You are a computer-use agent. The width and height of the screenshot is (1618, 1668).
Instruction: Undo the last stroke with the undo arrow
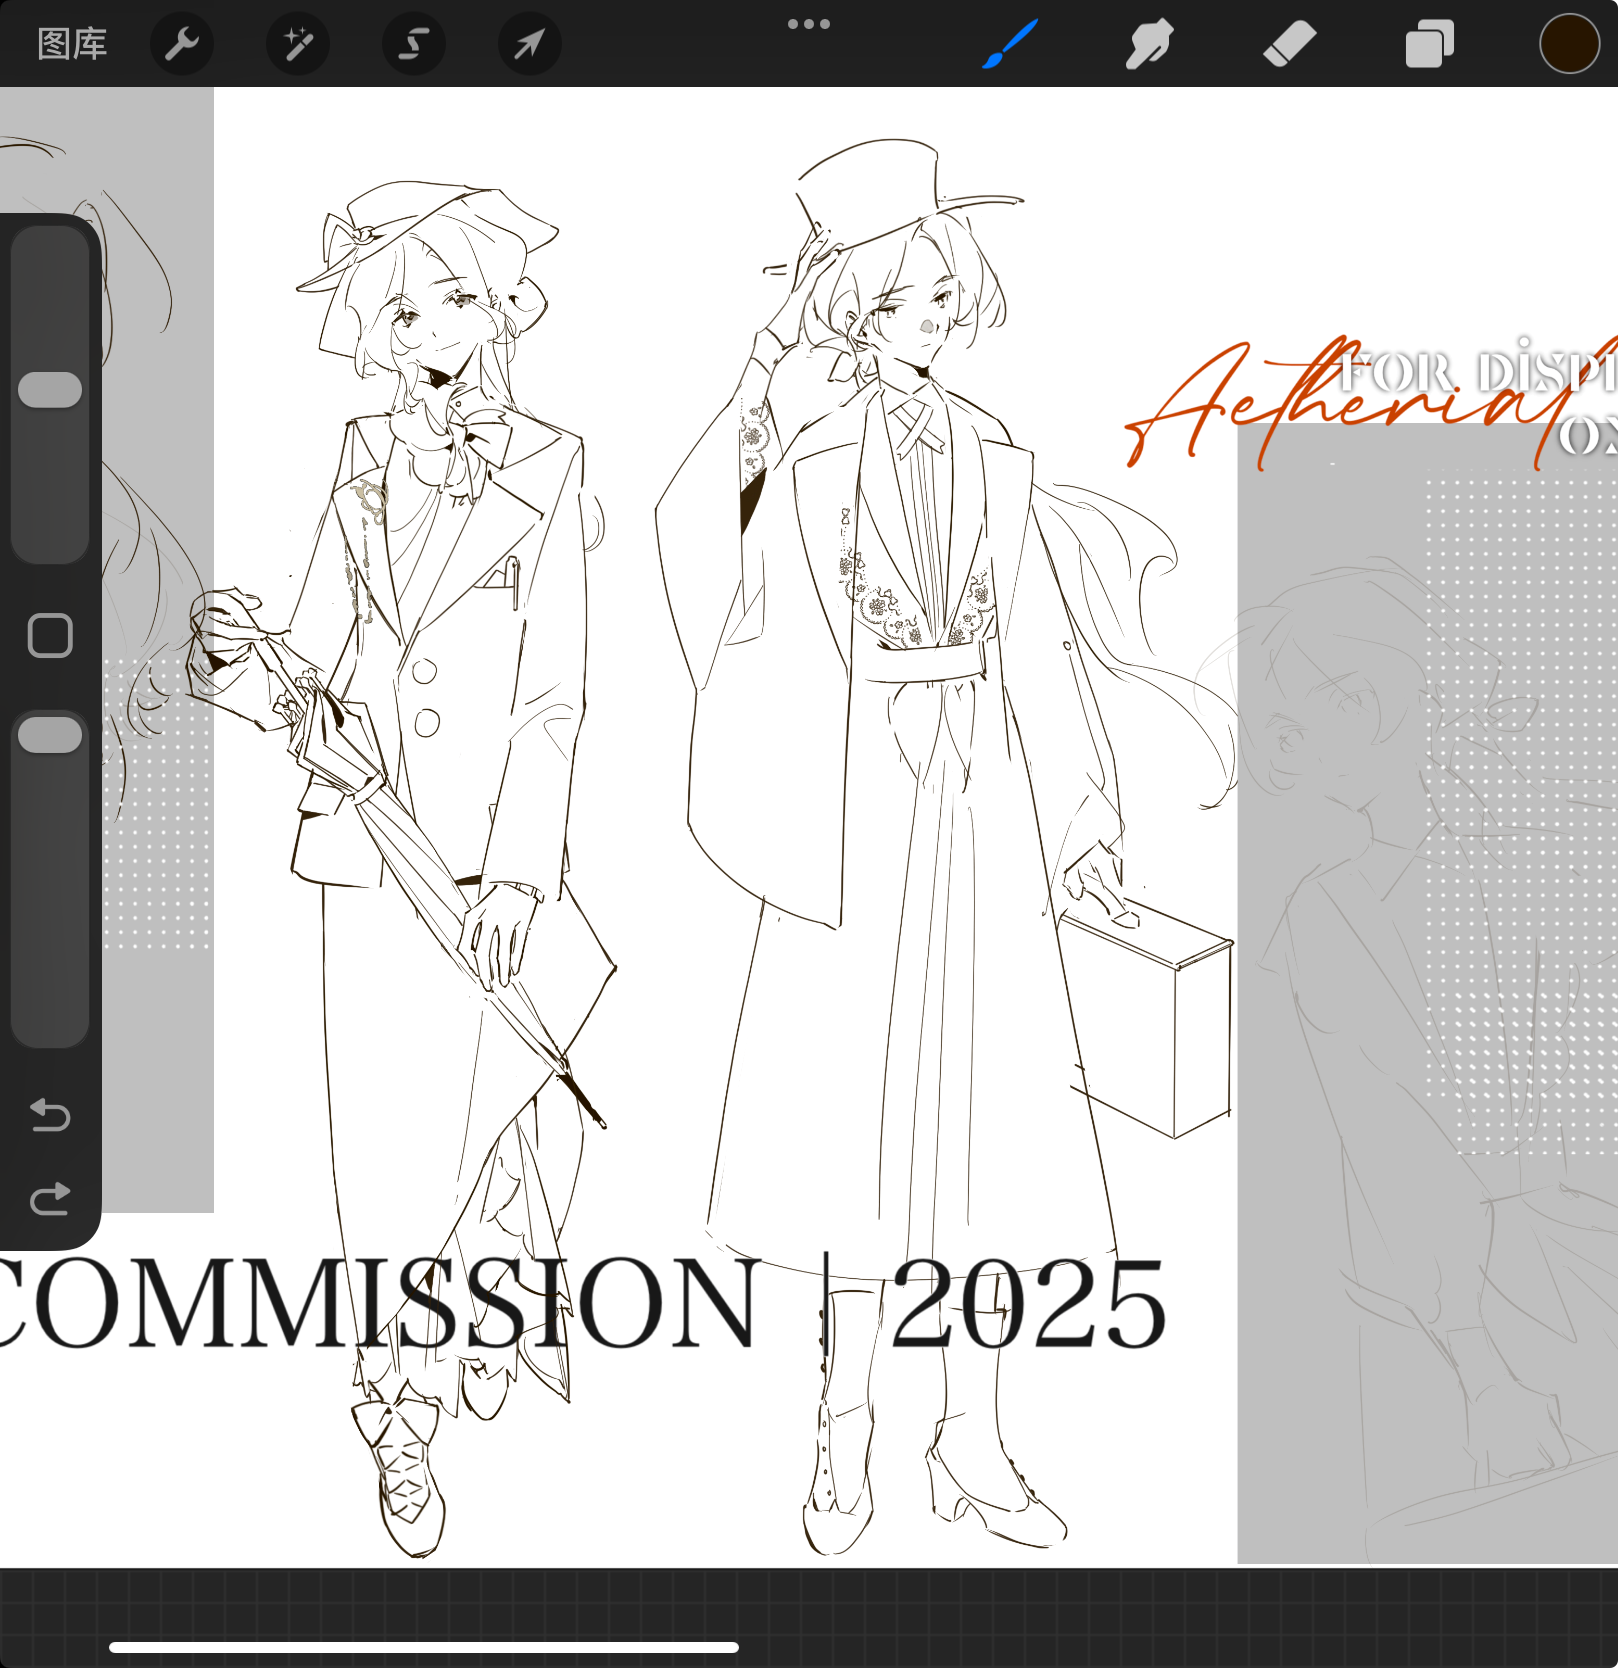coord(50,1114)
